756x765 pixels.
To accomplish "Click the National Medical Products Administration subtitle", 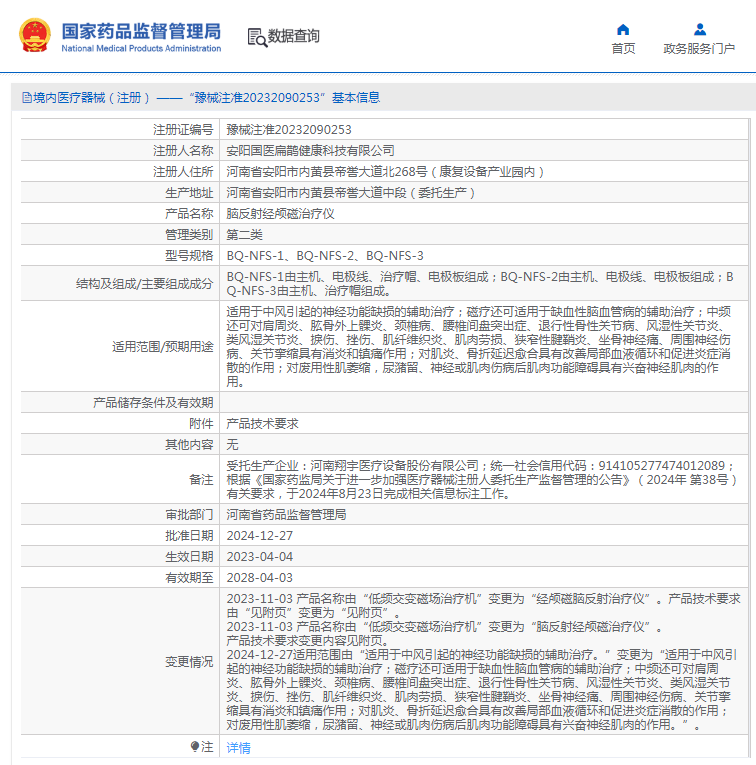I will (141, 48).
